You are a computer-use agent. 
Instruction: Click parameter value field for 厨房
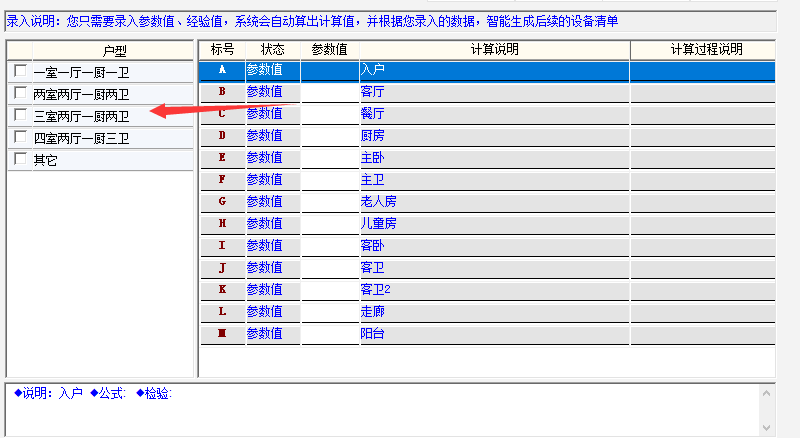330,136
